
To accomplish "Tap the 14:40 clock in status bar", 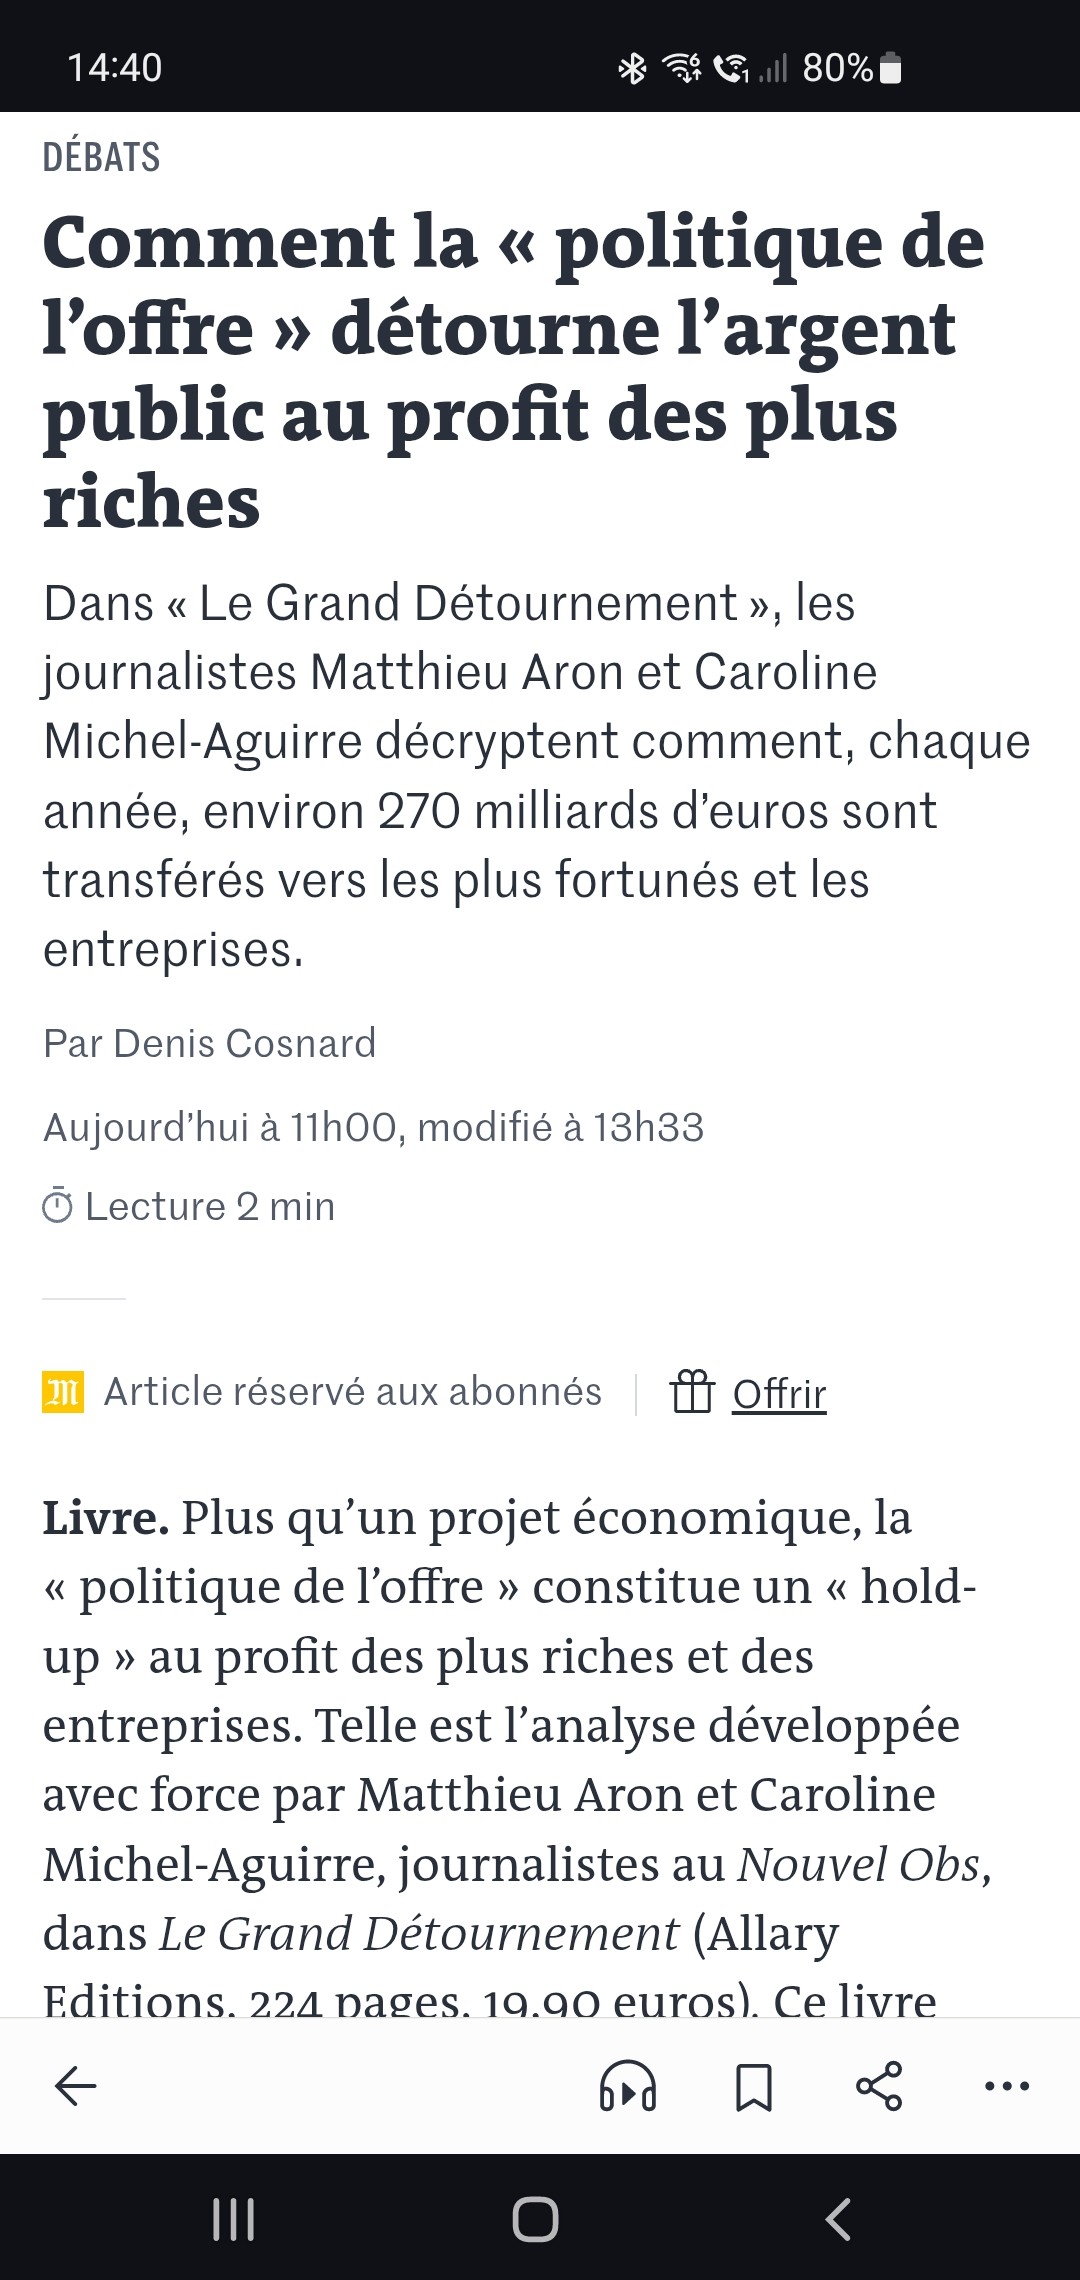I will 114,68.
